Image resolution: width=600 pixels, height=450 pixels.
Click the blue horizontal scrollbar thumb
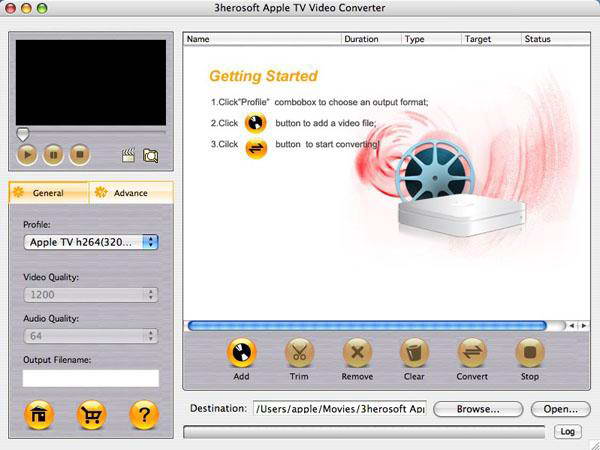click(367, 326)
